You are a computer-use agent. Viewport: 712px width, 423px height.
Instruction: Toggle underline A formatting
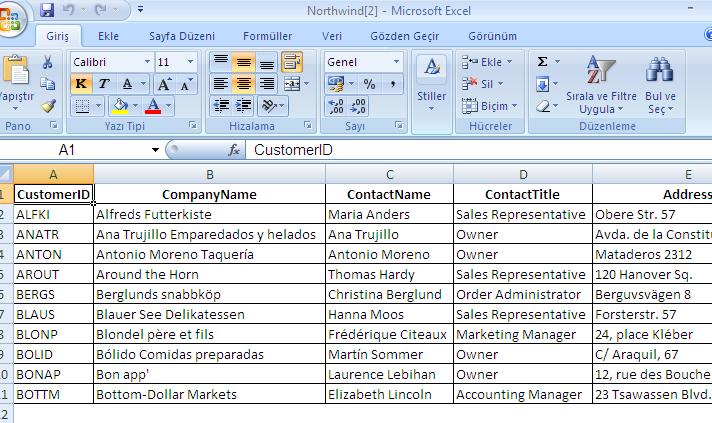128,84
